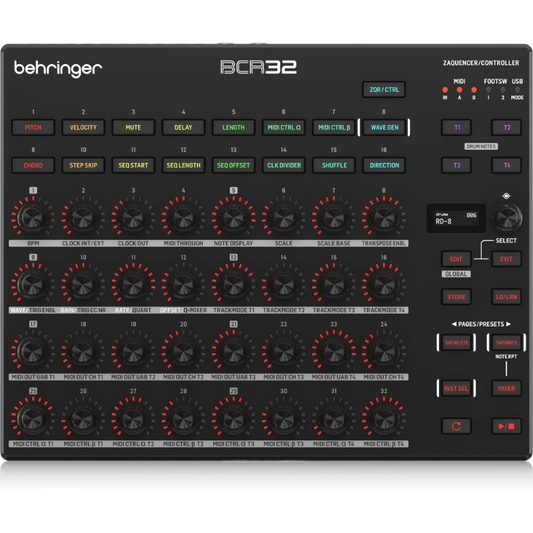This screenshot has width=533, height=533.
Task: Click the TRACKMODE T1 knob 13
Action: 233,284
